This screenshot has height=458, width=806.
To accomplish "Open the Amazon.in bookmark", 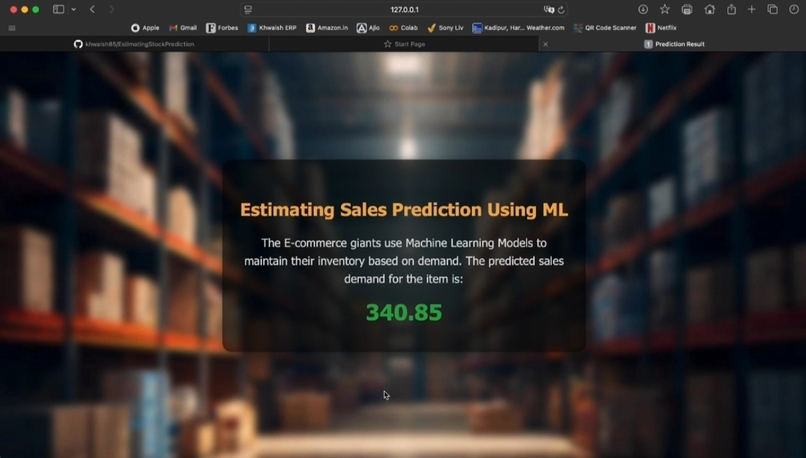I will (327, 28).
